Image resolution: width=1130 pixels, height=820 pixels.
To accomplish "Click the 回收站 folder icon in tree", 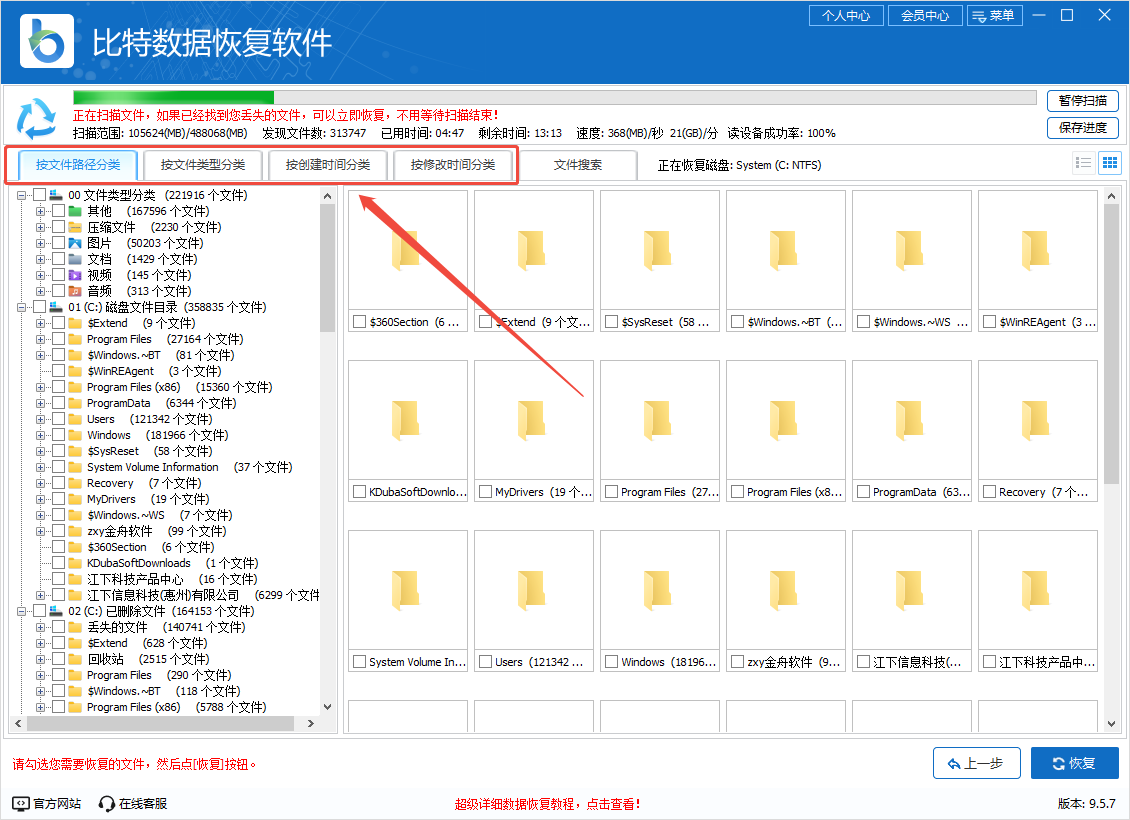I will pyautogui.click(x=75, y=659).
